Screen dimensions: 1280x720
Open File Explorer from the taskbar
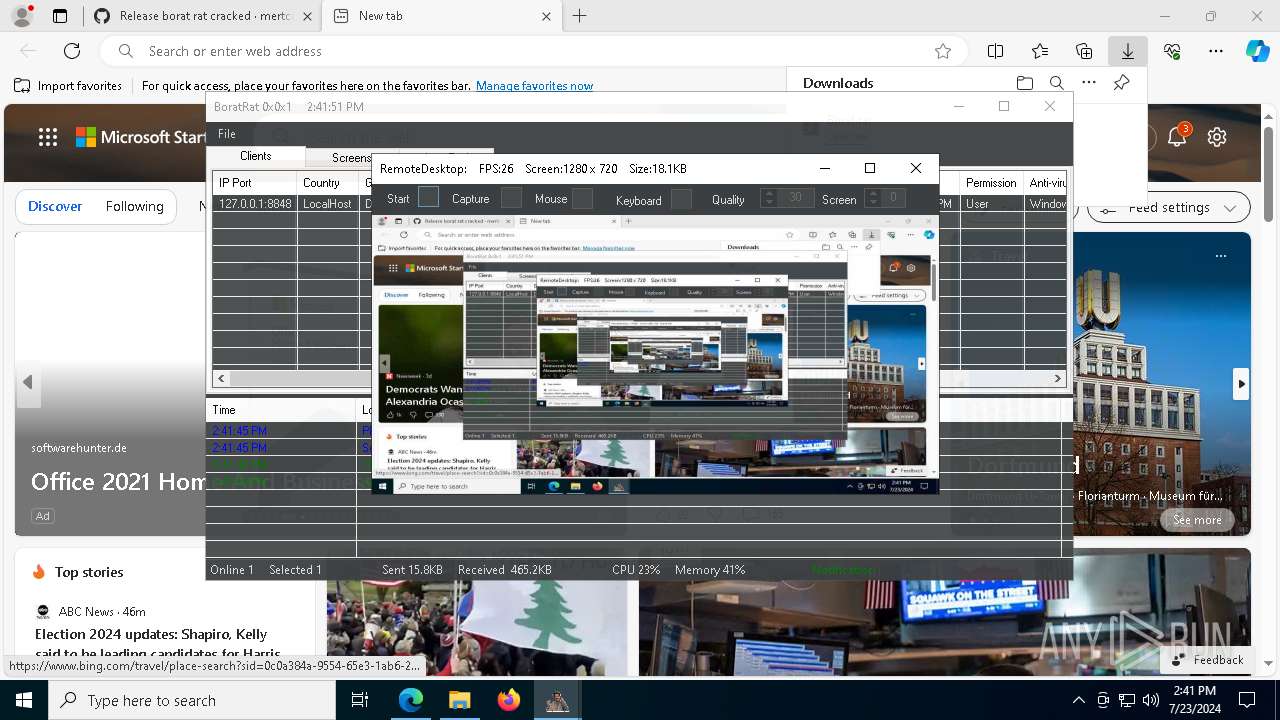(x=459, y=700)
